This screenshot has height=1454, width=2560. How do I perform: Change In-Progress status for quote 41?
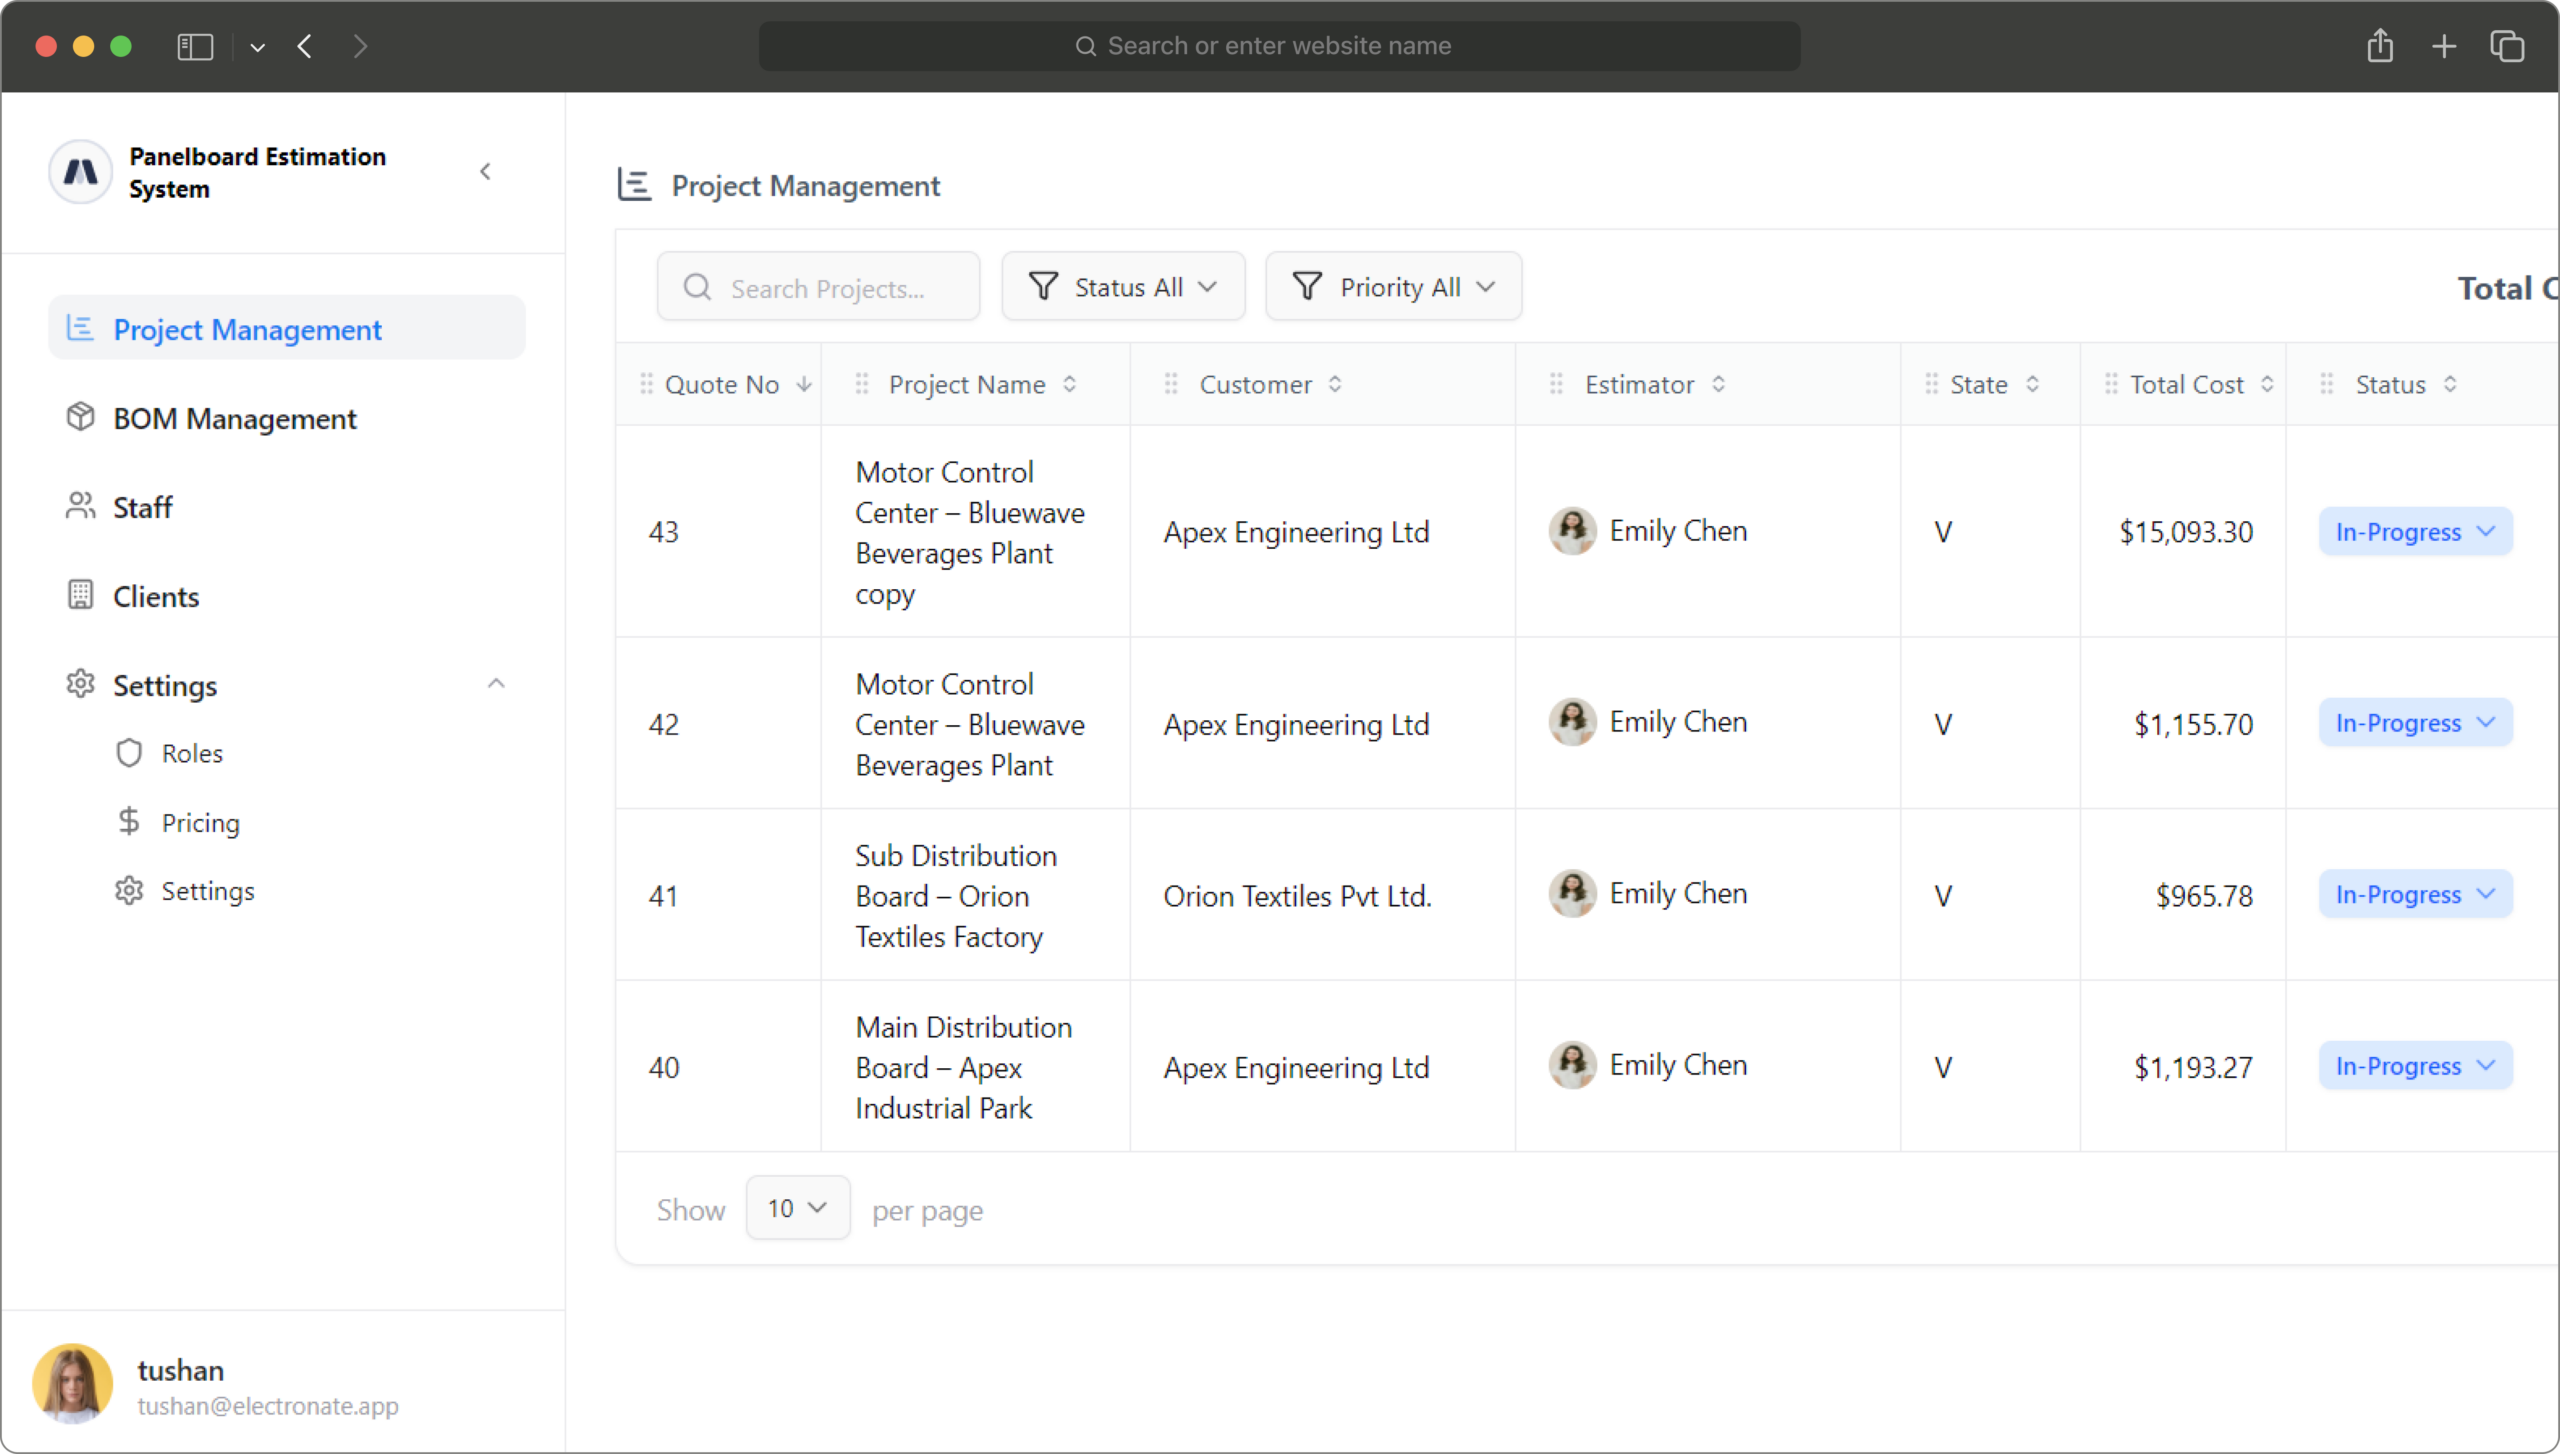tap(2414, 894)
